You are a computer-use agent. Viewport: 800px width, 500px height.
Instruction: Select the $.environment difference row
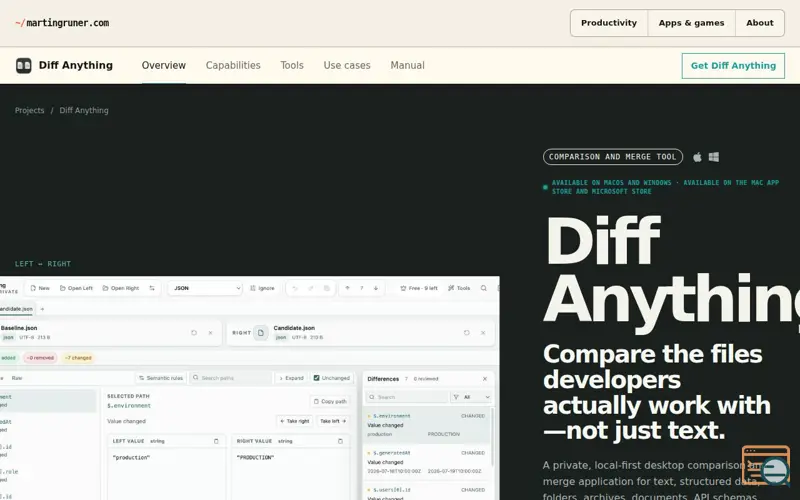(427, 425)
